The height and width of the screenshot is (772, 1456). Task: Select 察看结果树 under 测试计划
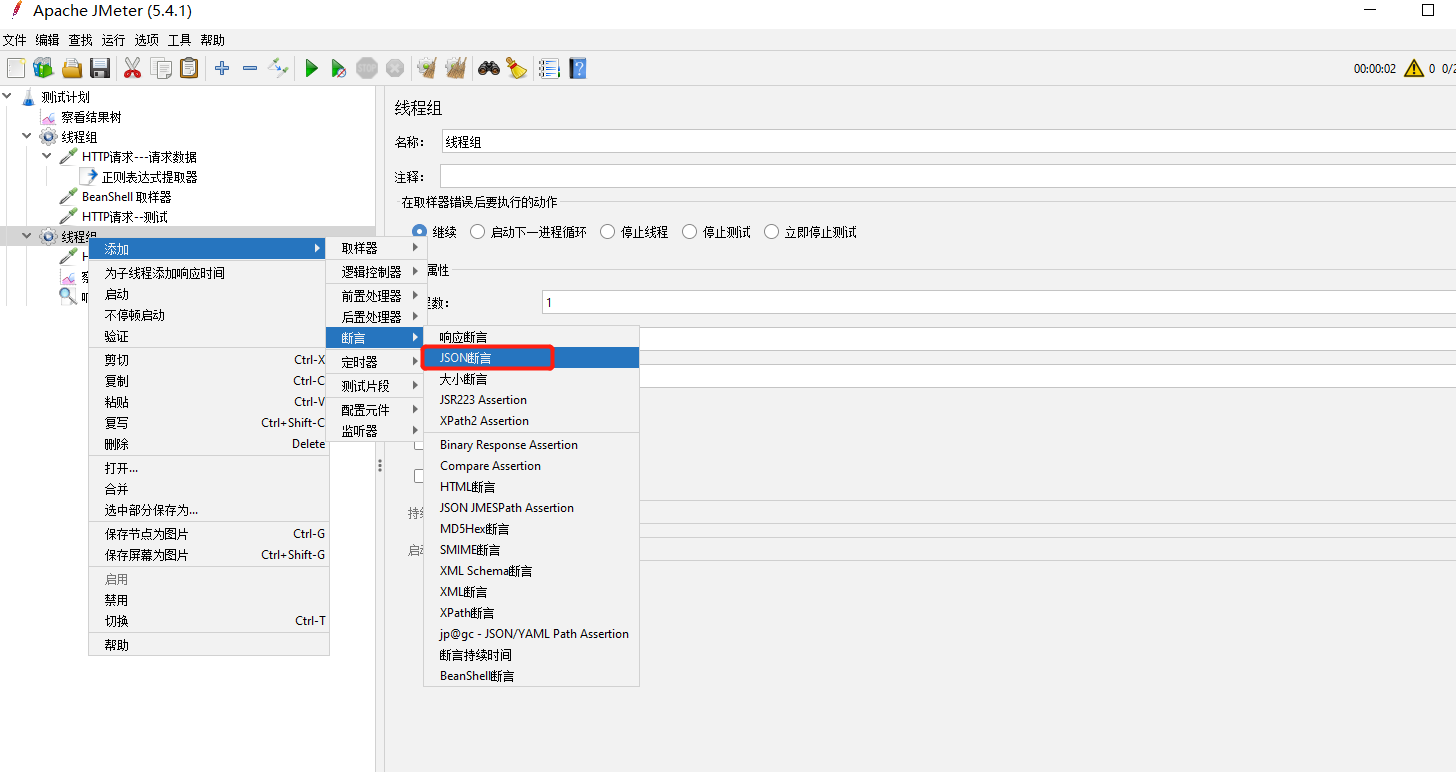pyautogui.click(x=91, y=117)
